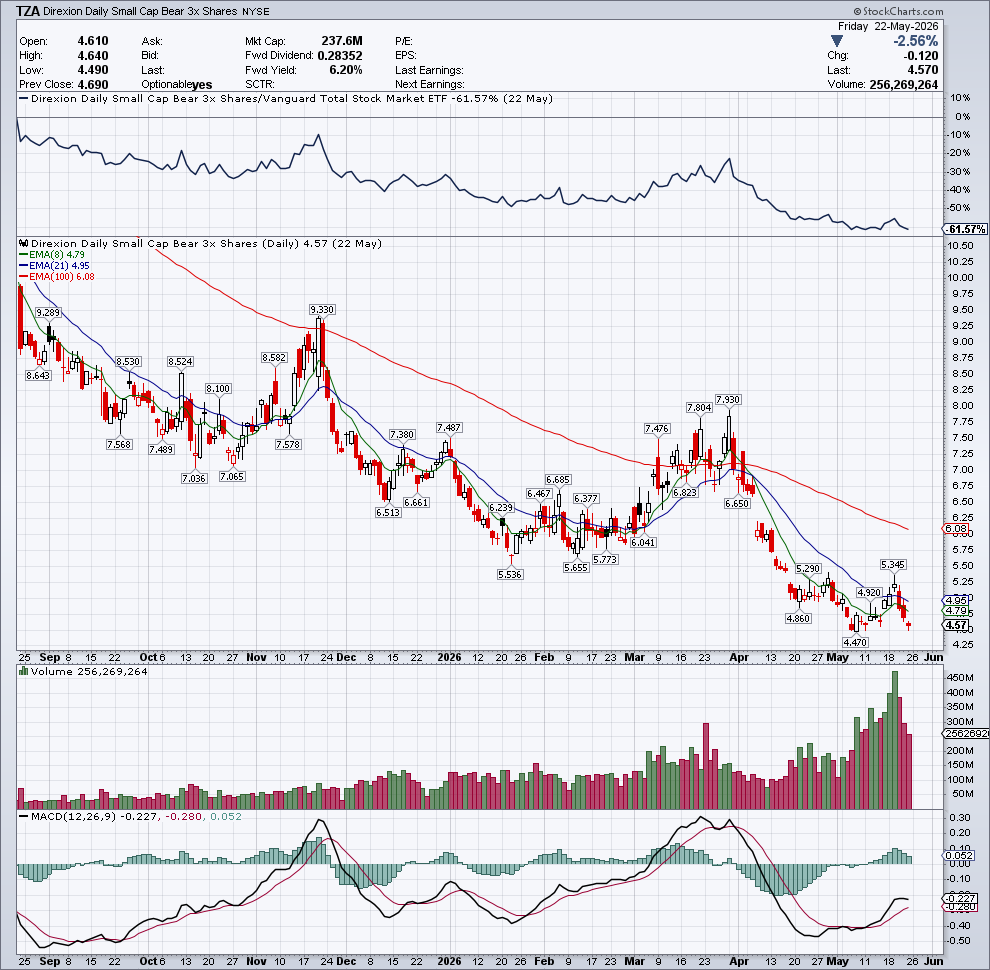
Task: Click the NYSE exchange label
Action: (x=255, y=12)
